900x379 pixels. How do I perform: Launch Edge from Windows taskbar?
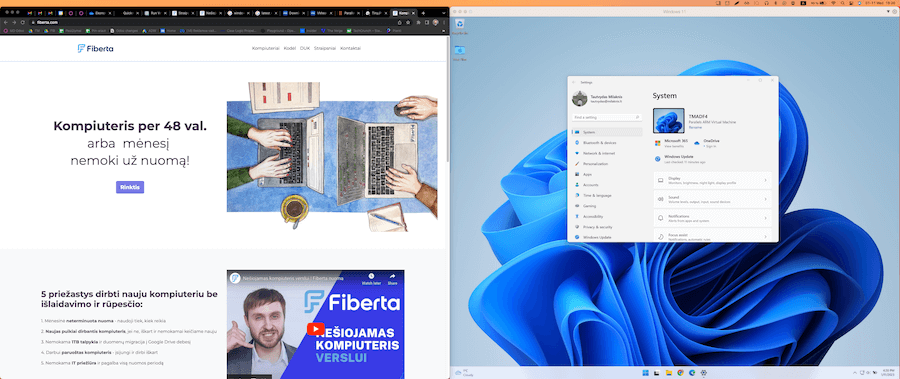point(692,373)
